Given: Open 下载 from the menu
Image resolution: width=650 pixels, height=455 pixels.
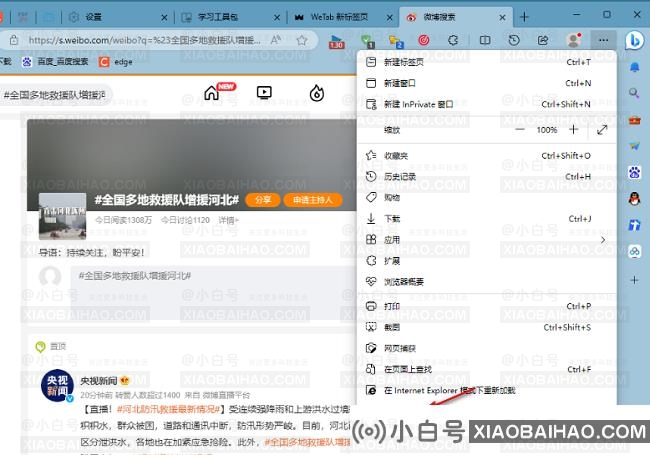Looking at the screenshot, I should pyautogui.click(x=487, y=219).
